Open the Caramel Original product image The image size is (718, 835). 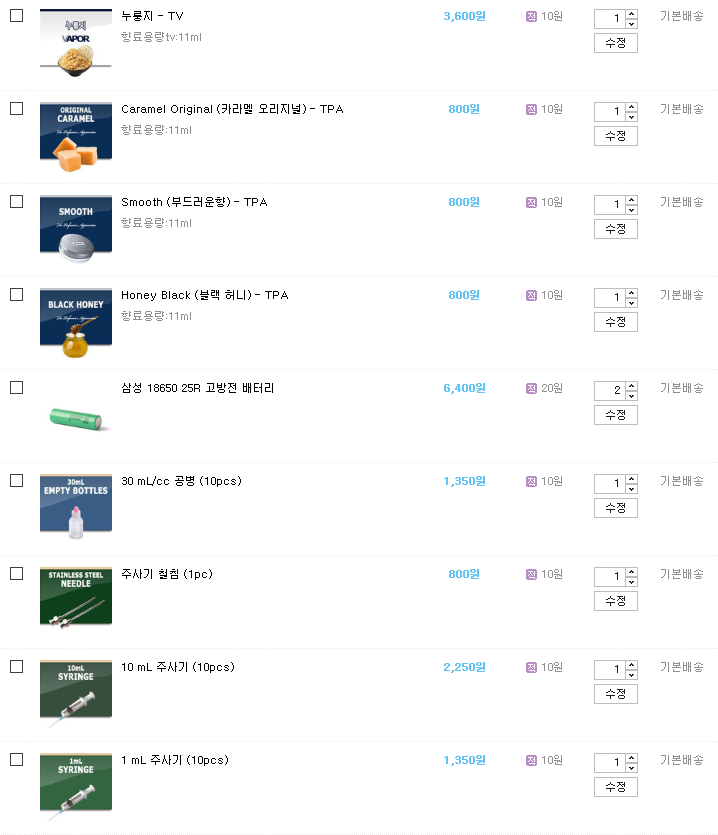pos(76,131)
